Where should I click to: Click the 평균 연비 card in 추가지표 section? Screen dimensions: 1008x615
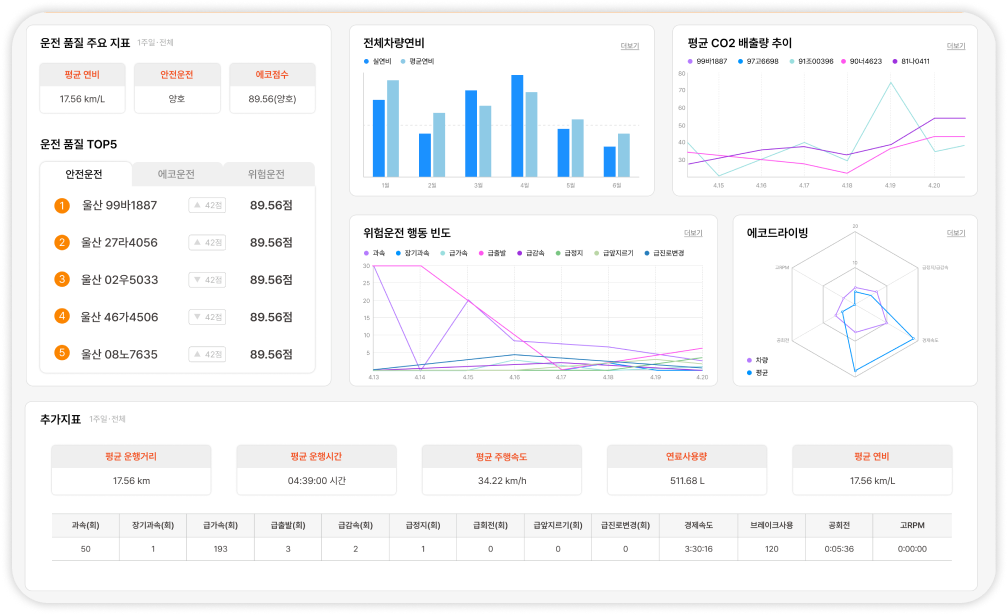872,470
